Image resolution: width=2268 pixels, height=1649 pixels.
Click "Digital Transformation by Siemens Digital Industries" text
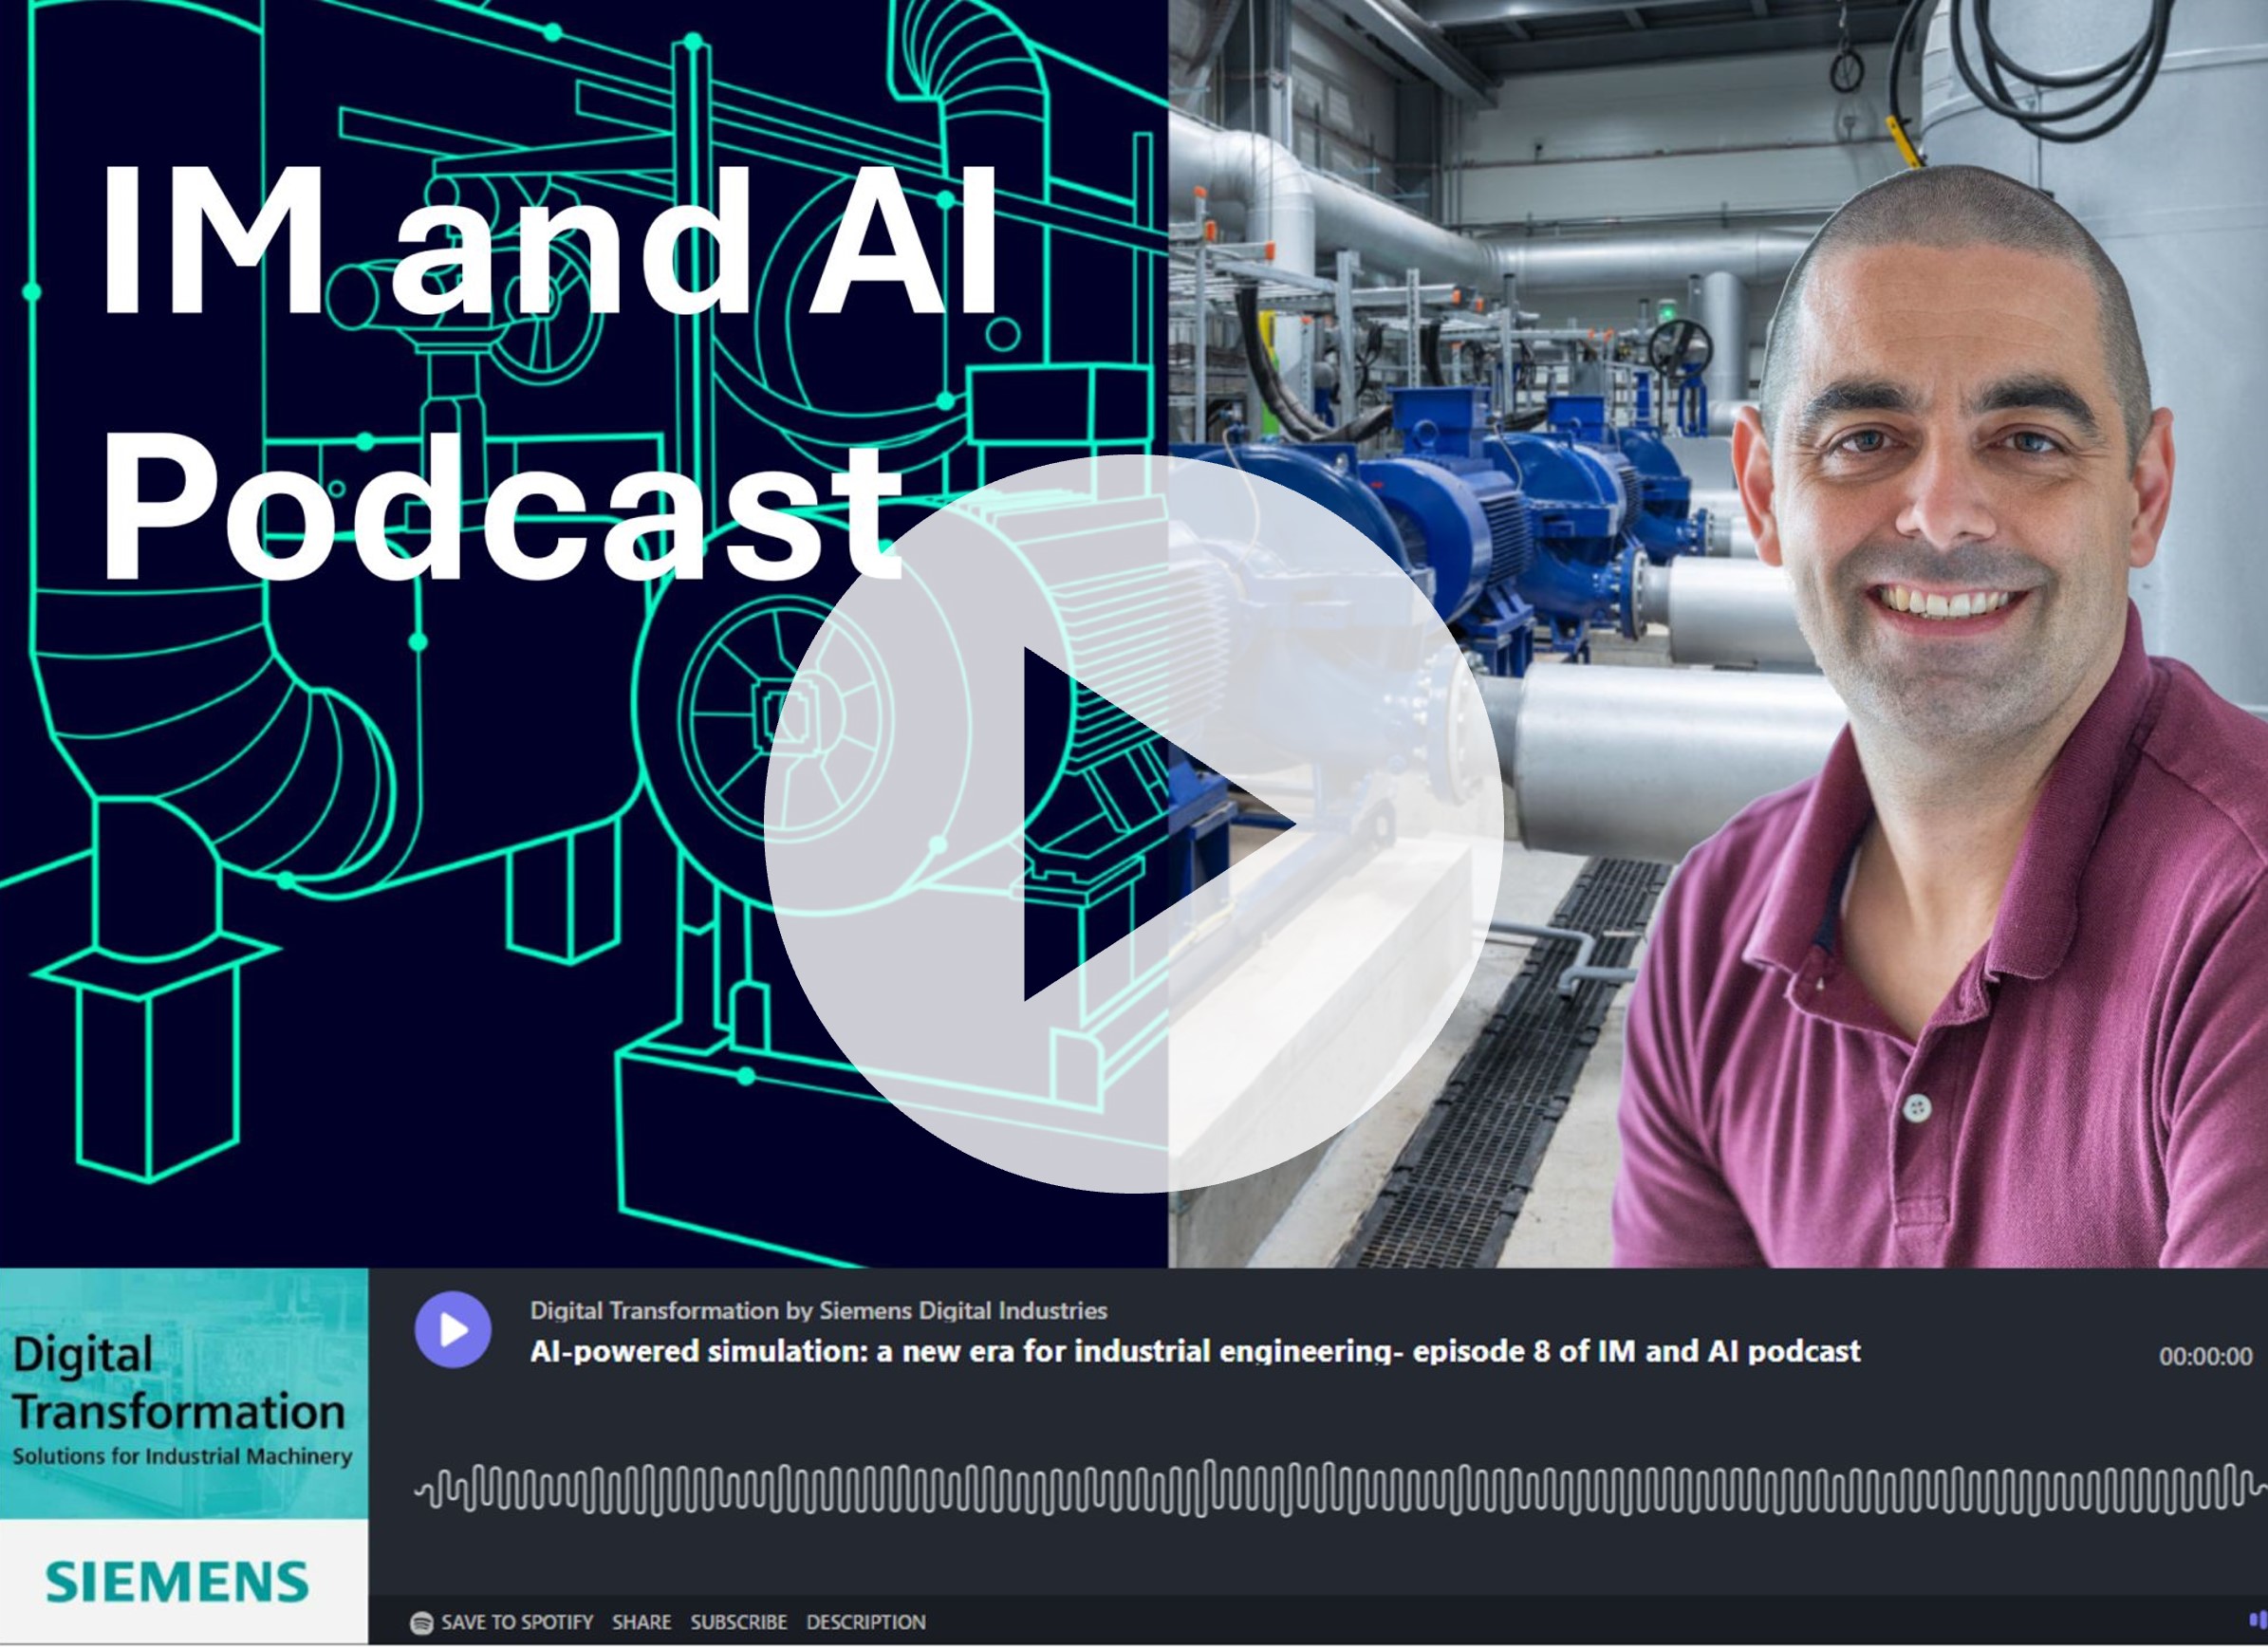(x=818, y=1310)
